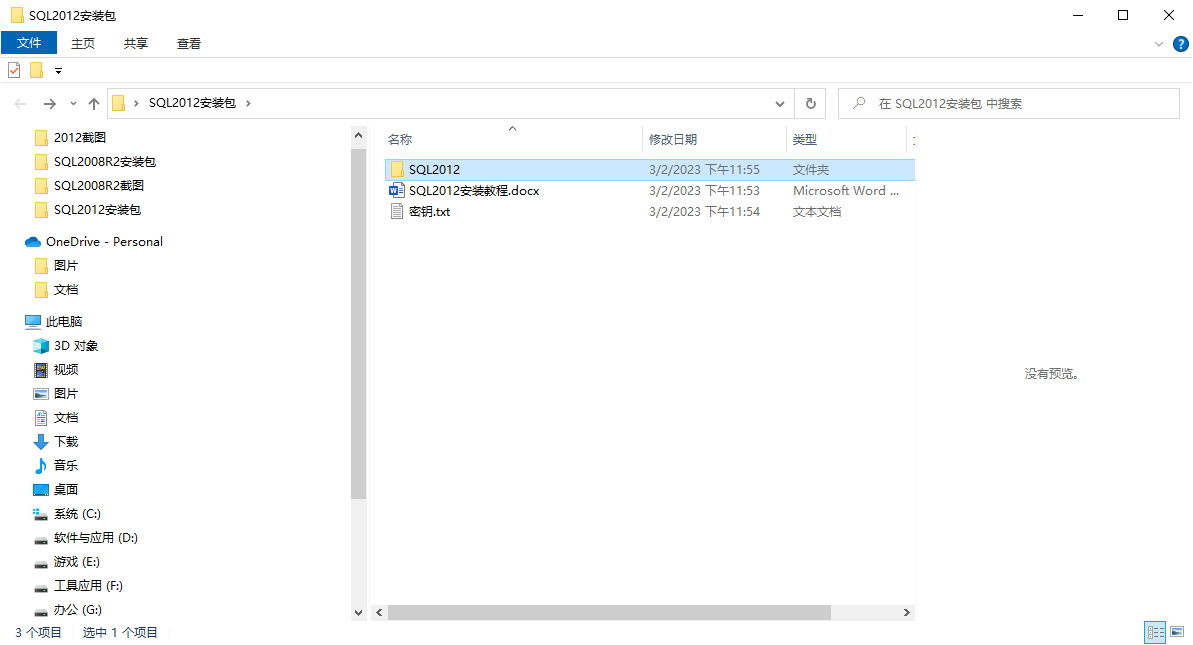Click the 此电脑 computer icon
Viewport: 1193px width, 645px height.
(x=33, y=322)
